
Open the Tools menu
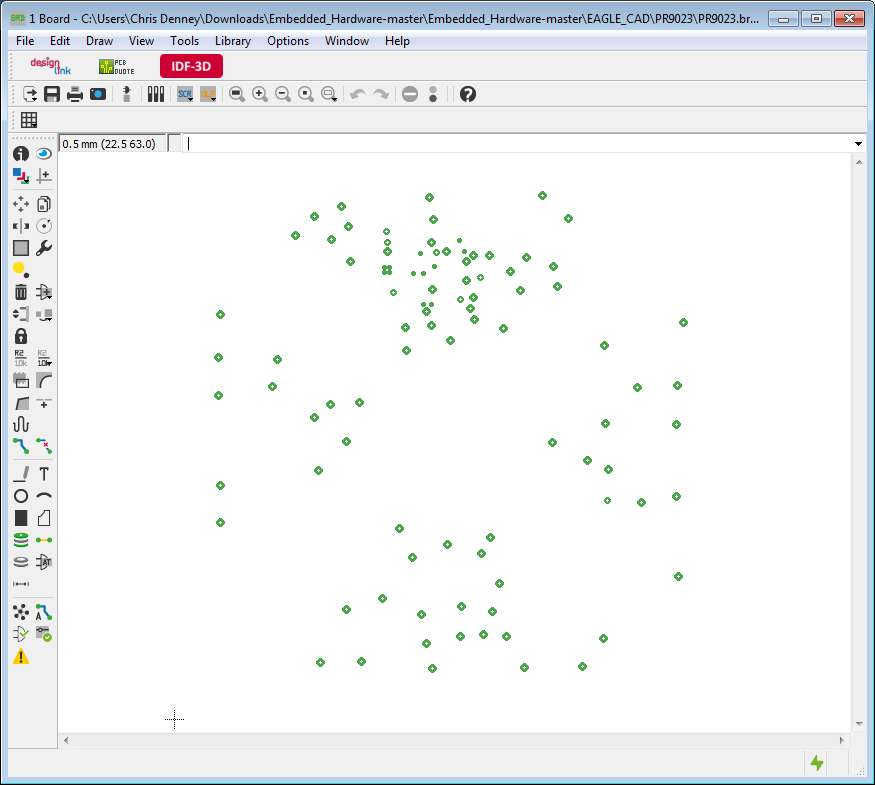[x=184, y=41]
